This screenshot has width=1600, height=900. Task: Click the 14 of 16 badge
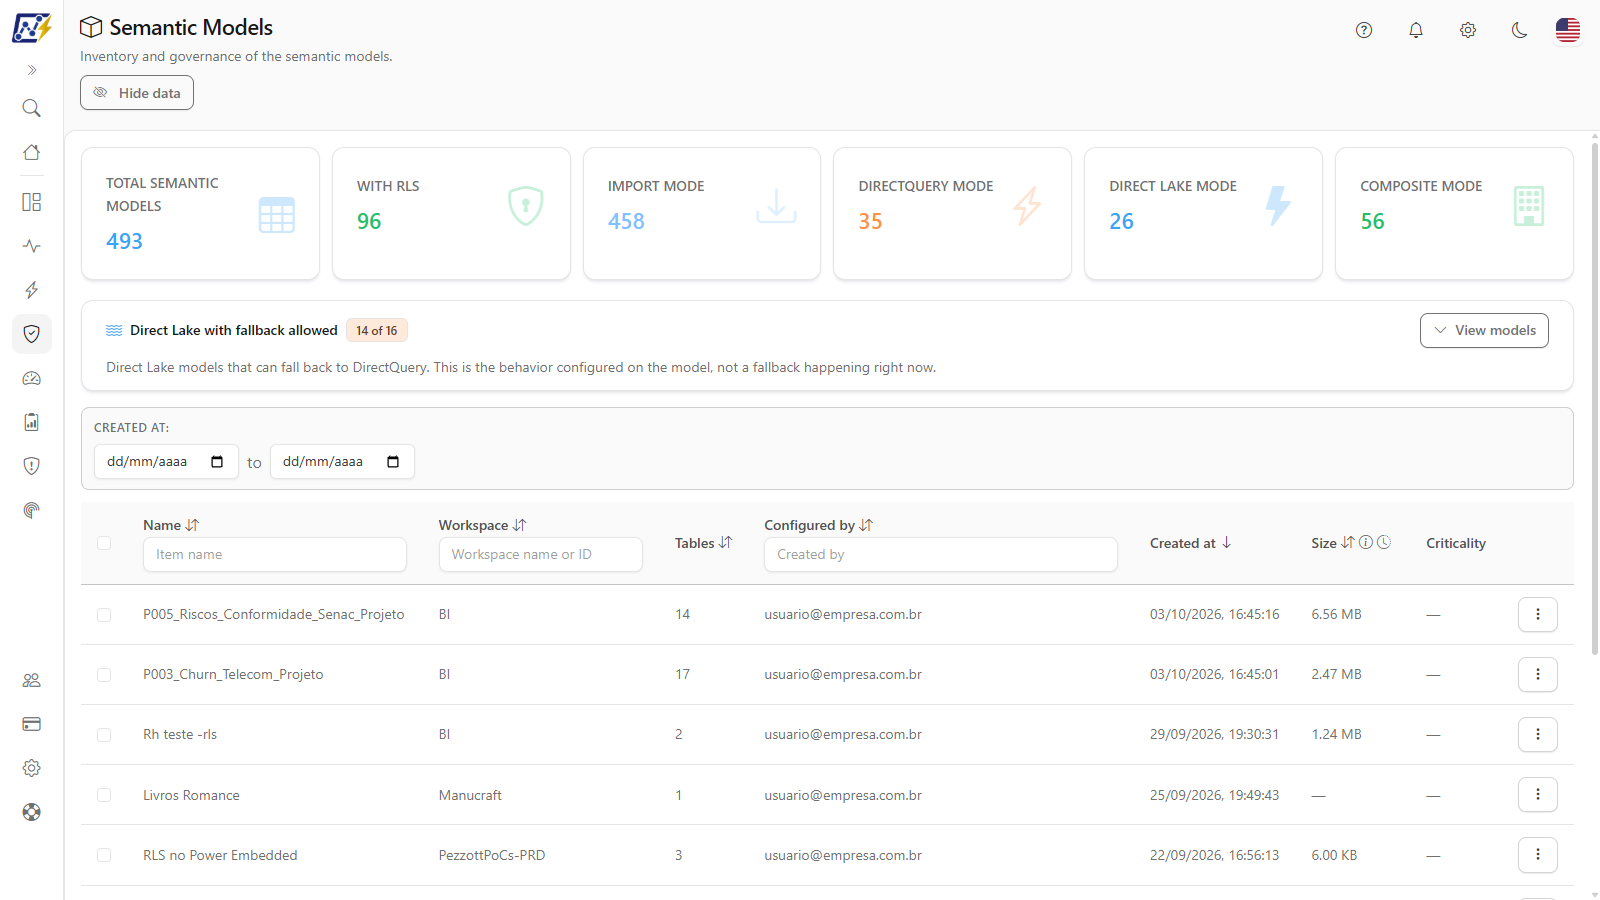(x=377, y=331)
